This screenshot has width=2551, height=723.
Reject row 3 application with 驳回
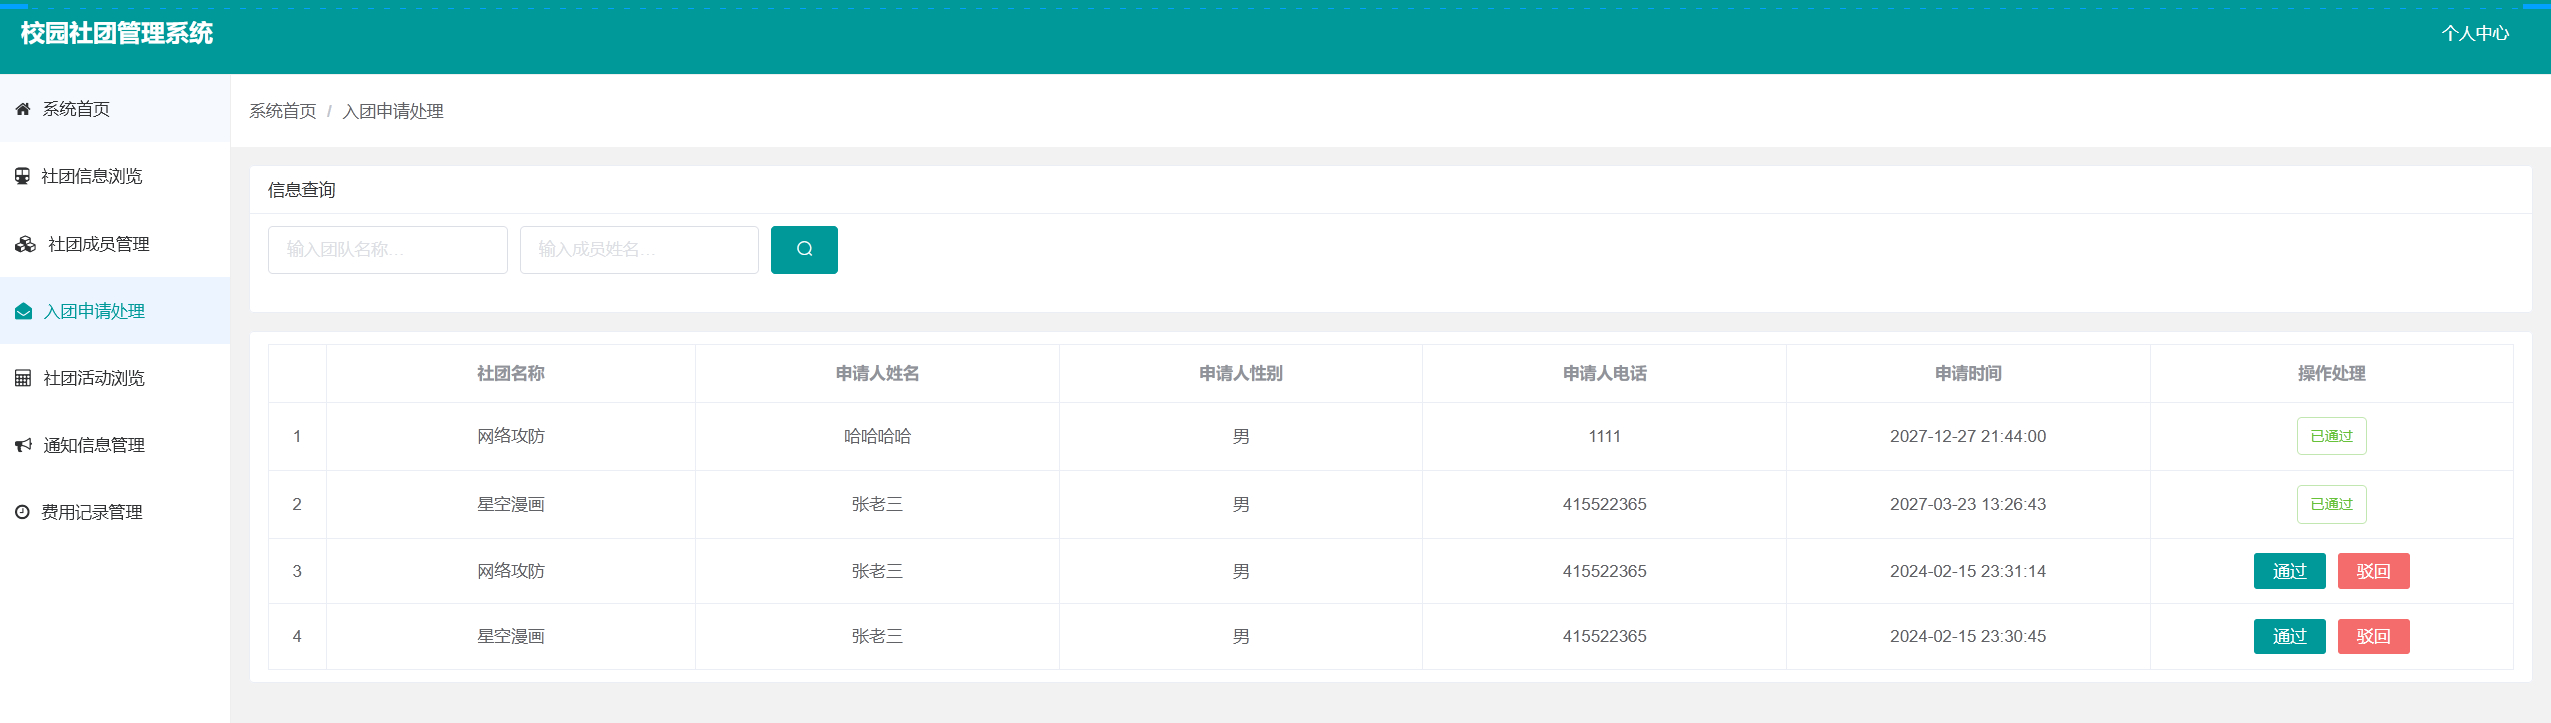click(2373, 571)
